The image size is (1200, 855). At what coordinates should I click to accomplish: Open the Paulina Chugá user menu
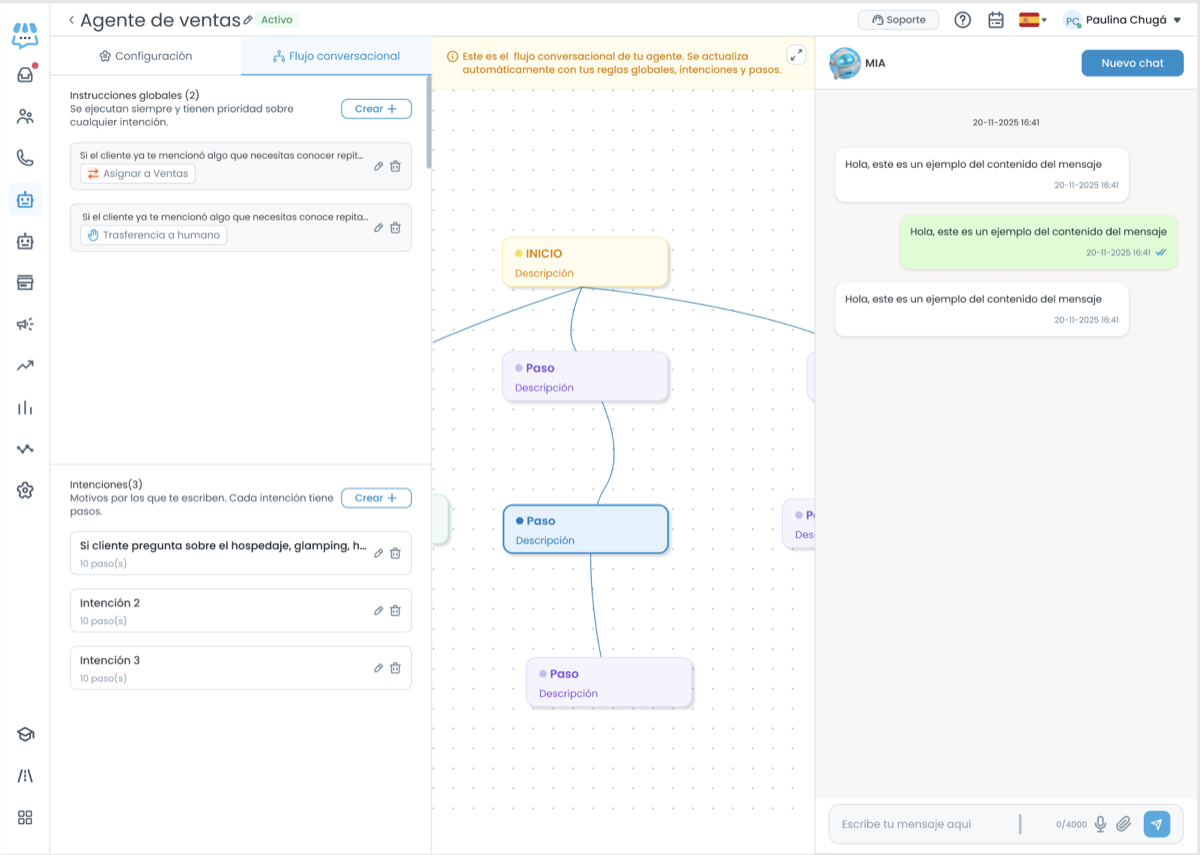[x=1123, y=20]
